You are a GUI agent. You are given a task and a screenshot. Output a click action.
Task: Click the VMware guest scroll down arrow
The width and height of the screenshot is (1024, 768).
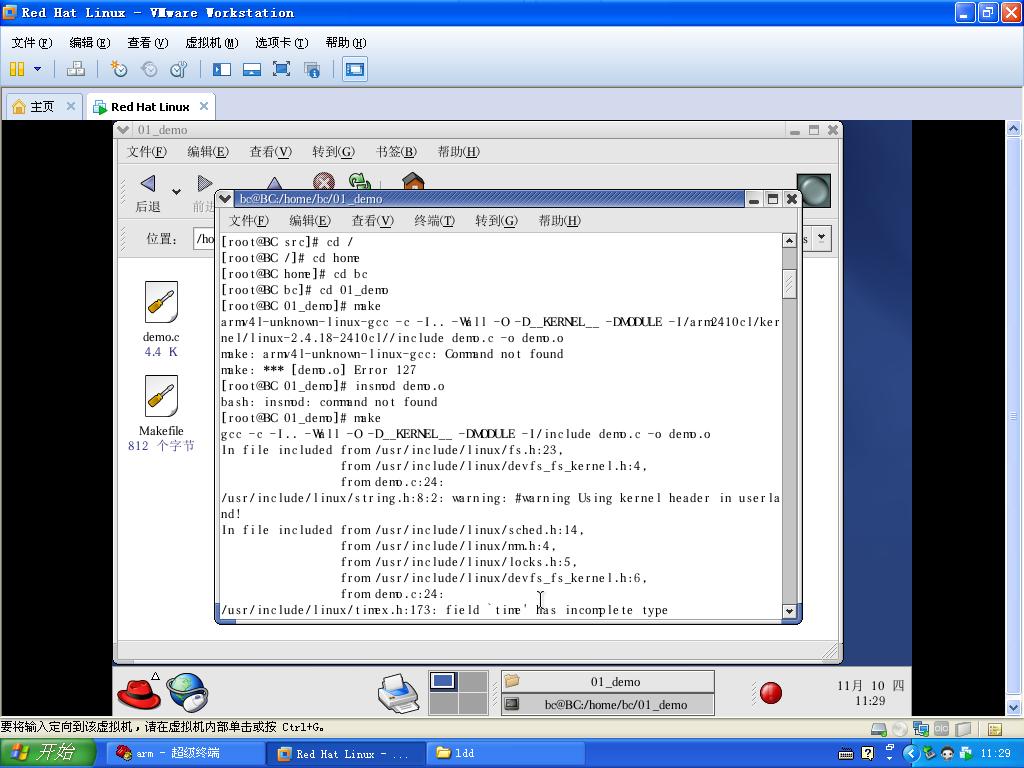coord(1013,707)
